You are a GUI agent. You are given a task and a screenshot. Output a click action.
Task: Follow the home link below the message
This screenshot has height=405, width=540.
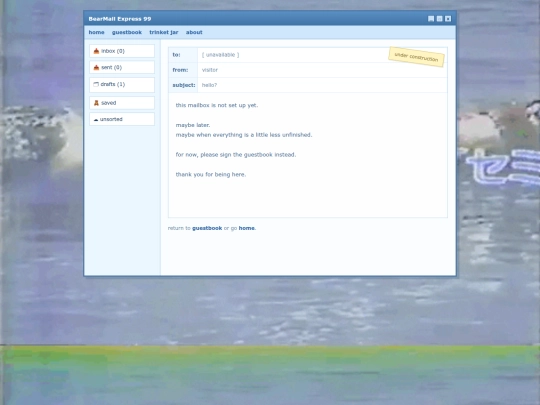(247, 228)
